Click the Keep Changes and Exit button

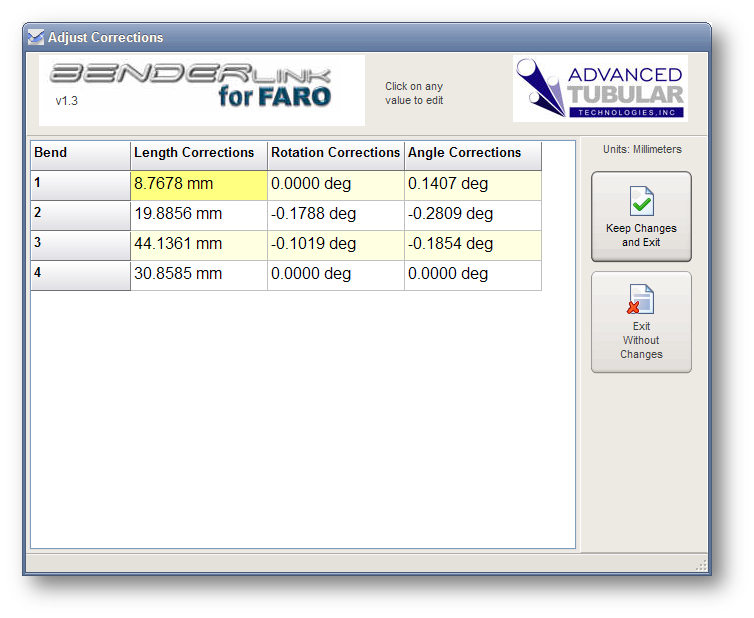point(641,217)
